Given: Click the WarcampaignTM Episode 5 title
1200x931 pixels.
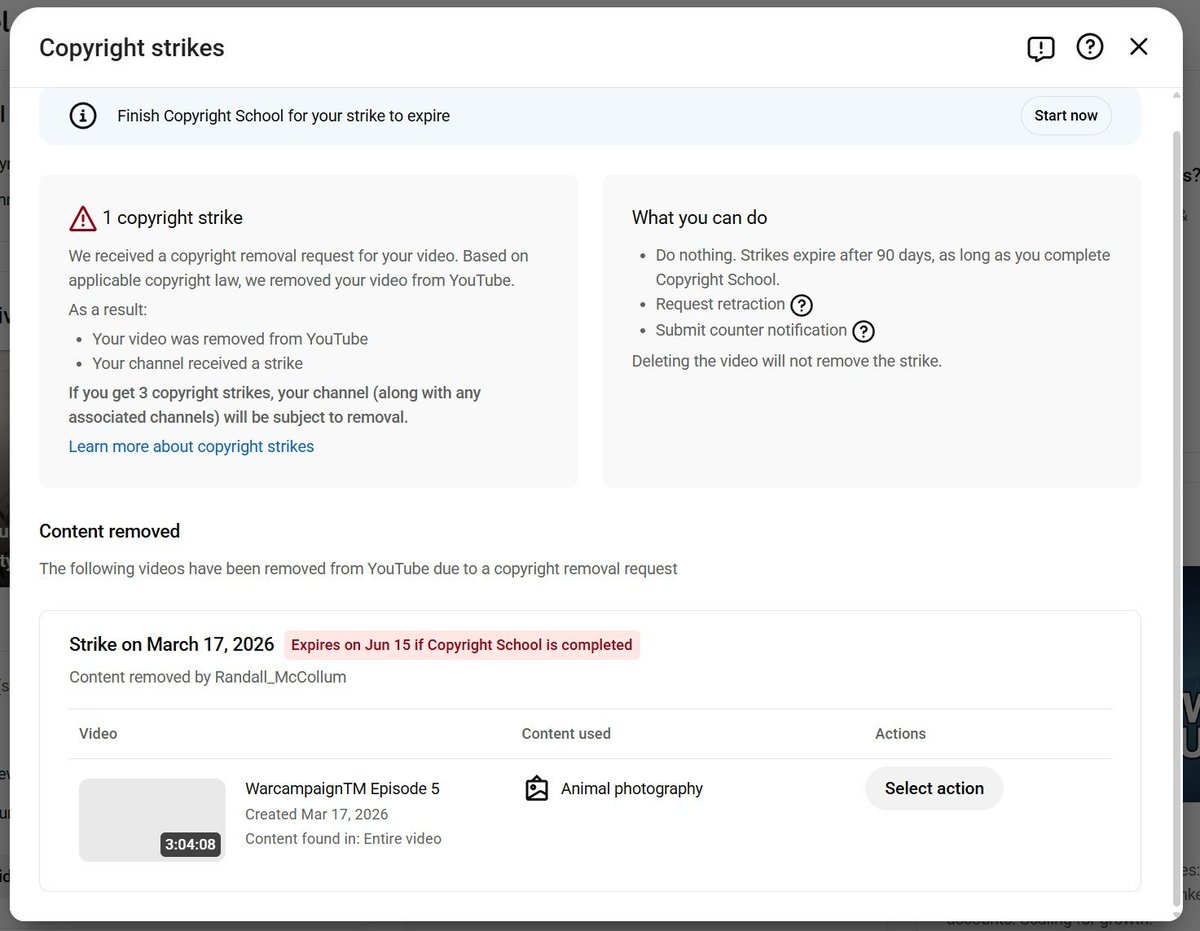Looking at the screenshot, I should coord(342,789).
